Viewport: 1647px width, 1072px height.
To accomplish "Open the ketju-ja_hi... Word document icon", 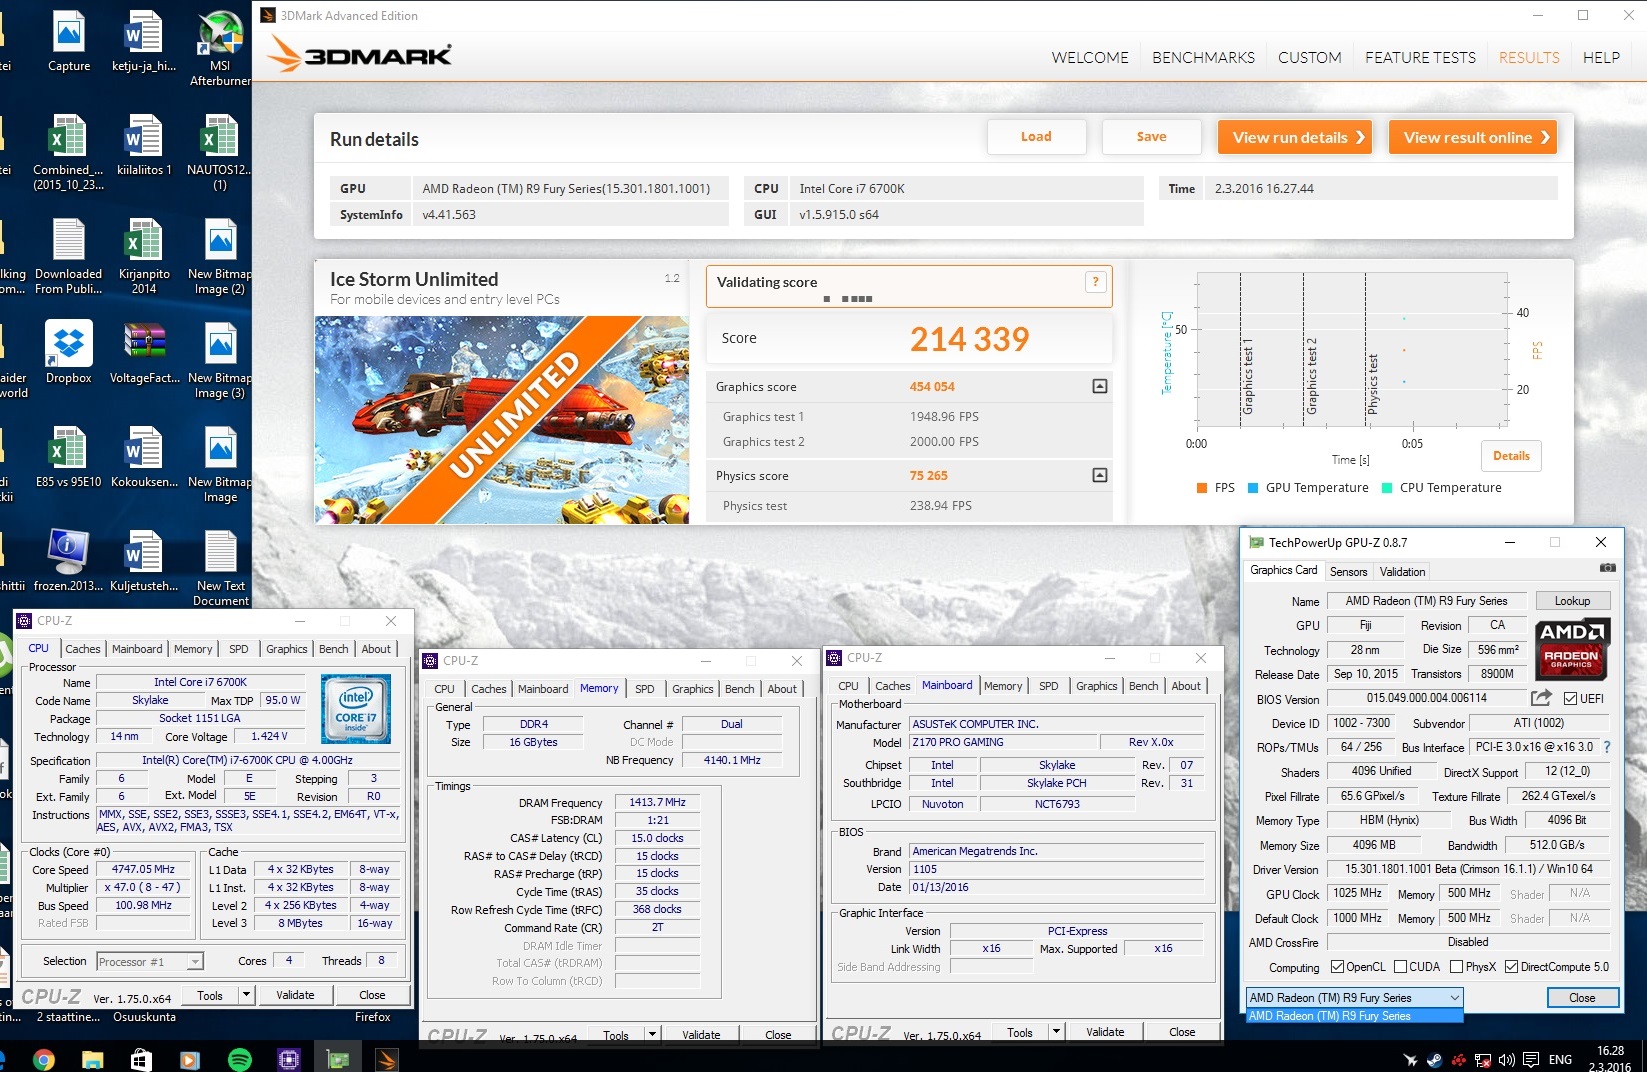I will tap(144, 40).
